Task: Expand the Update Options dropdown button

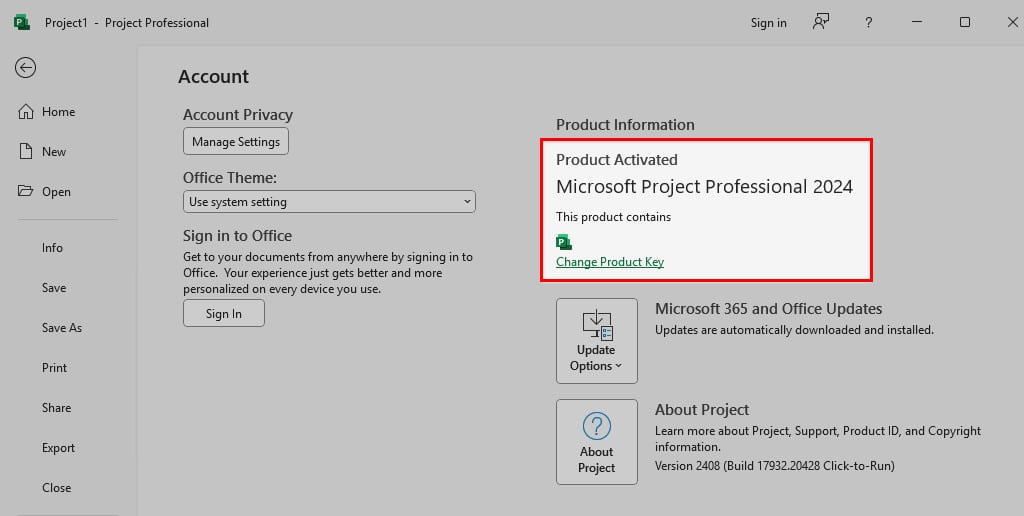Action: 597,341
